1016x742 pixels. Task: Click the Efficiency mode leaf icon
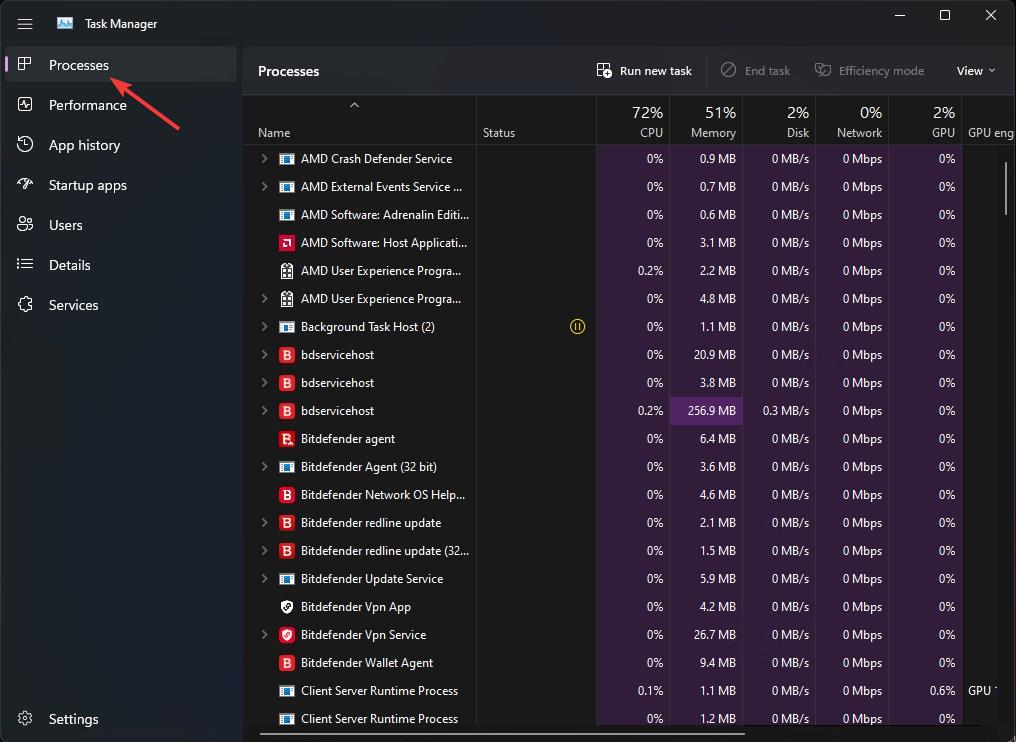tap(823, 70)
